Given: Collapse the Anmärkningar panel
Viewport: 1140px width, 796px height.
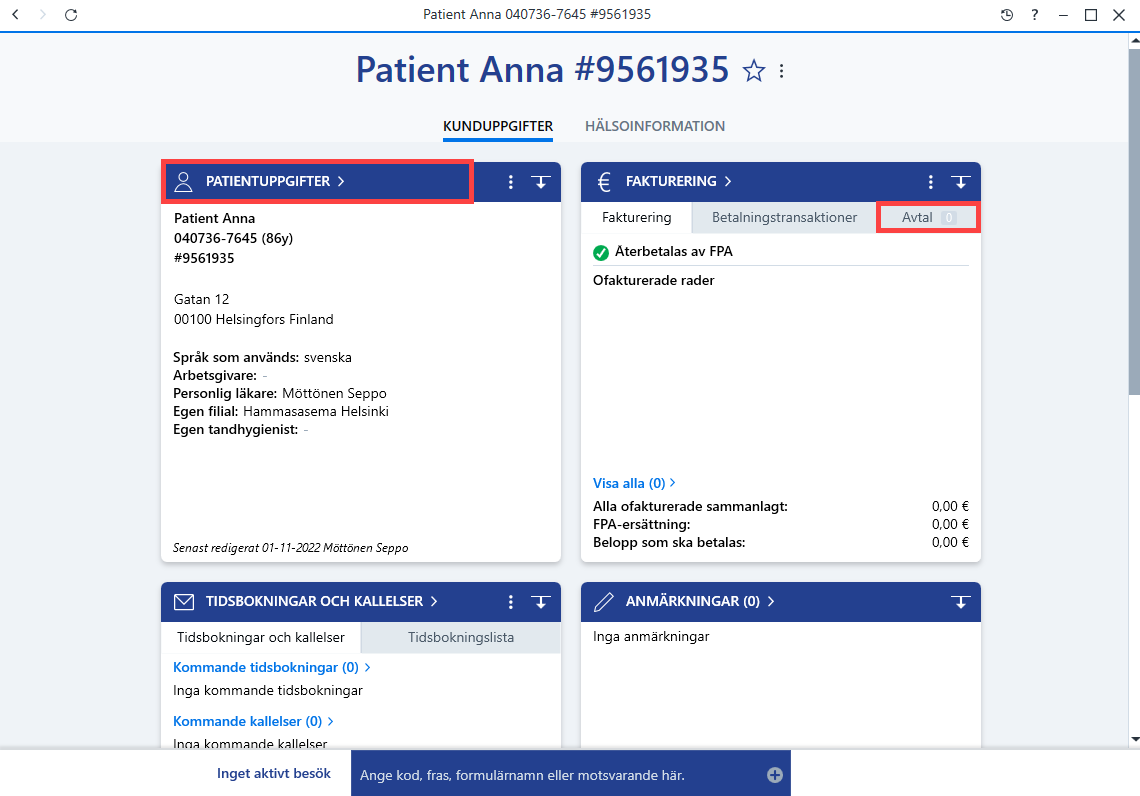Looking at the screenshot, I should click(960, 602).
